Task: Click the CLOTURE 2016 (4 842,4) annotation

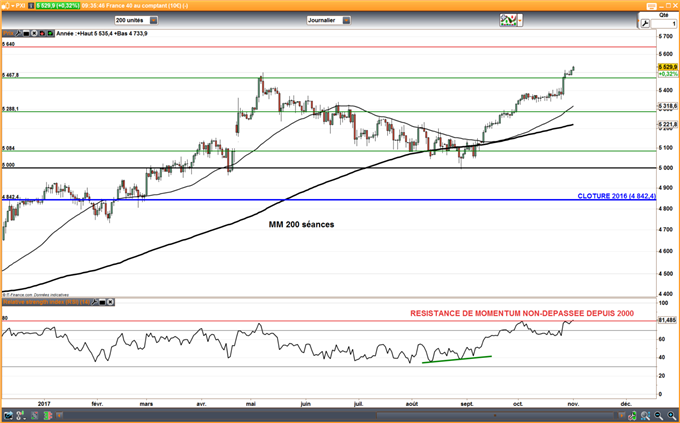Action: click(x=616, y=196)
